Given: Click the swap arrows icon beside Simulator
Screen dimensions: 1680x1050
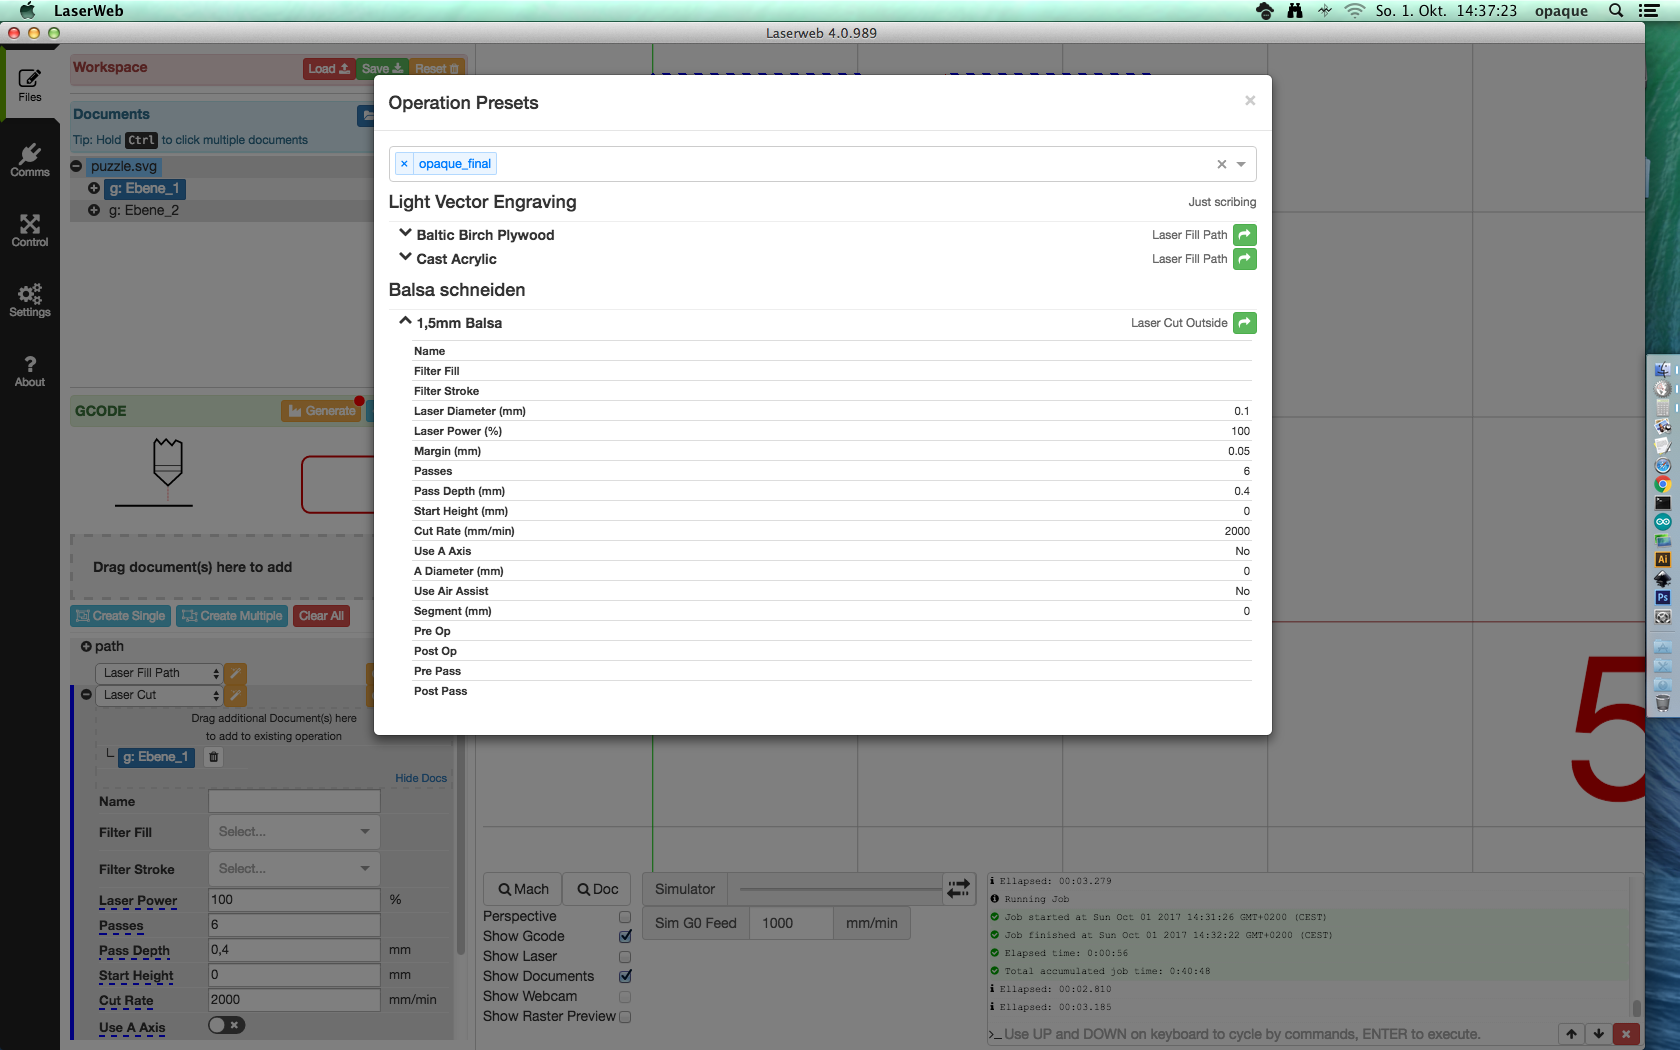Looking at the screenshot, I should (958, 888).
